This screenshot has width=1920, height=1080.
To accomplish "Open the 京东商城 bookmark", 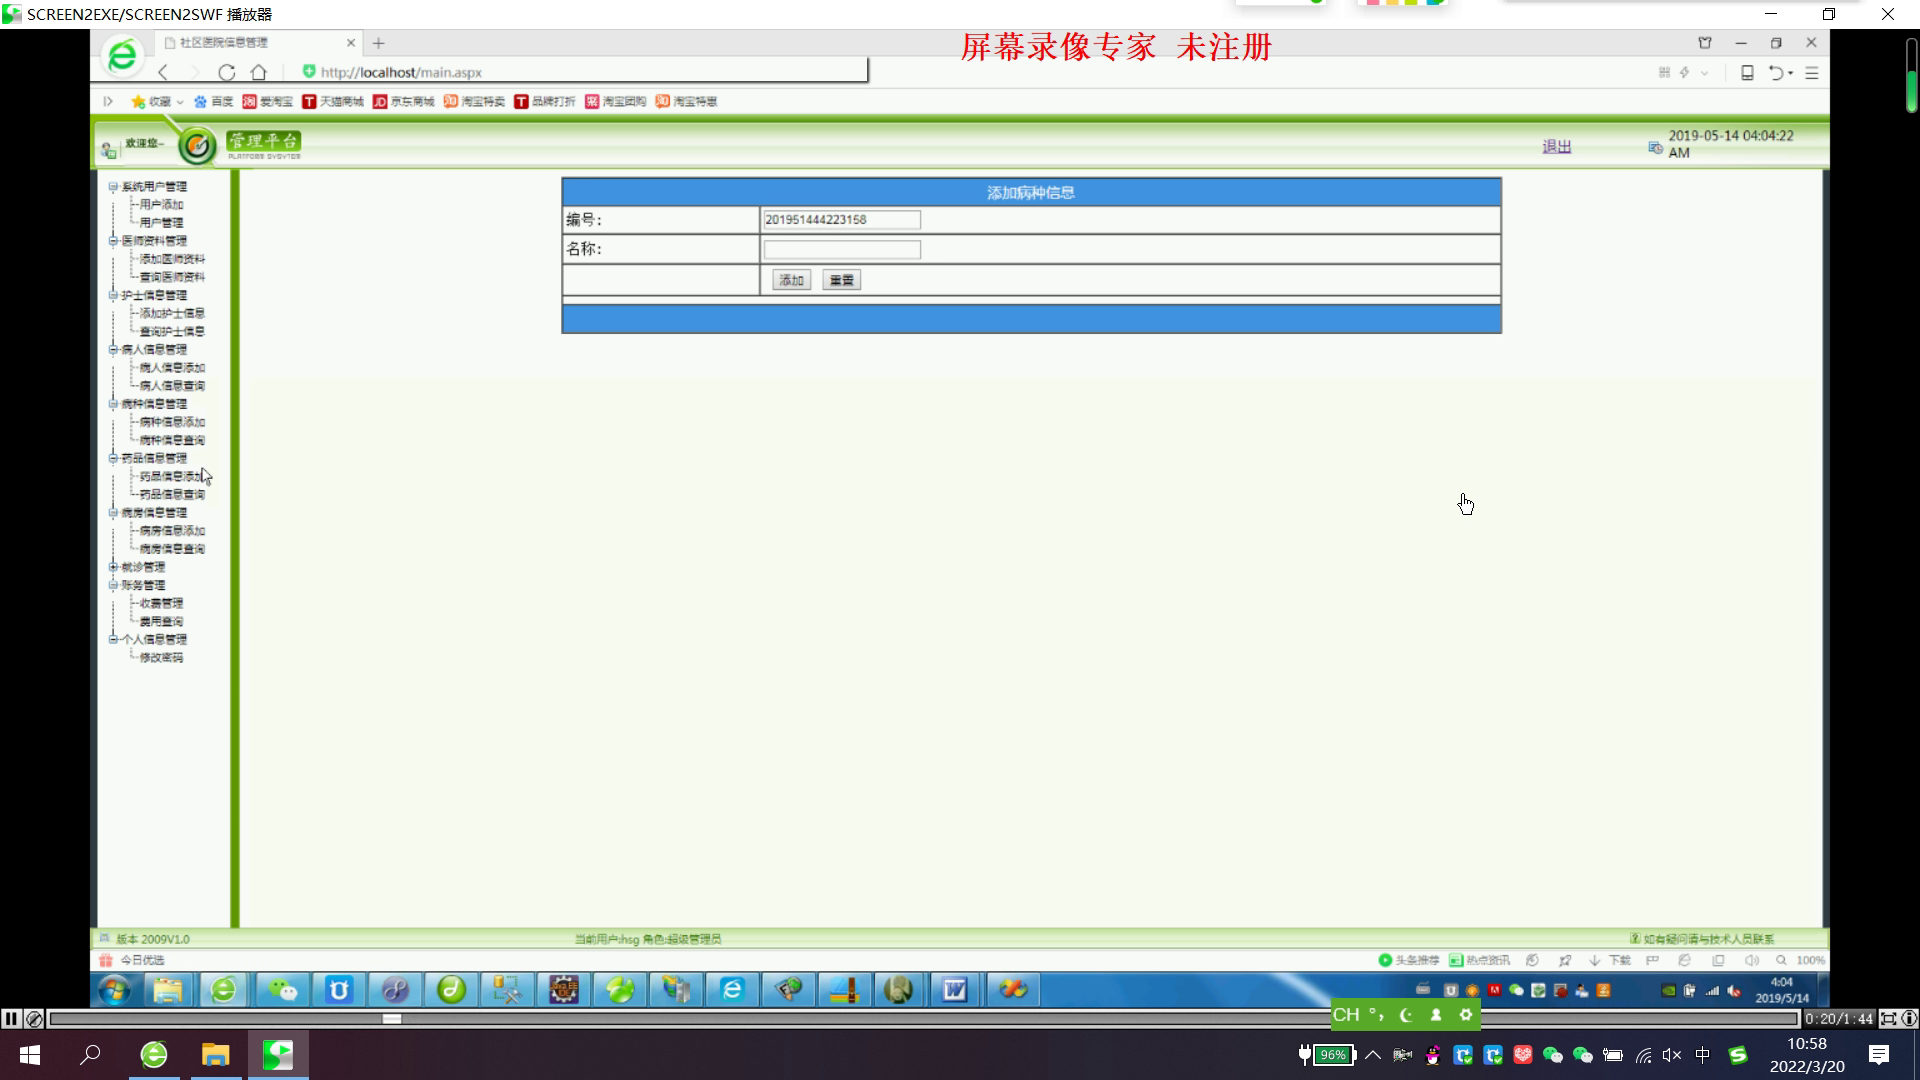I will tap(404, 101).
